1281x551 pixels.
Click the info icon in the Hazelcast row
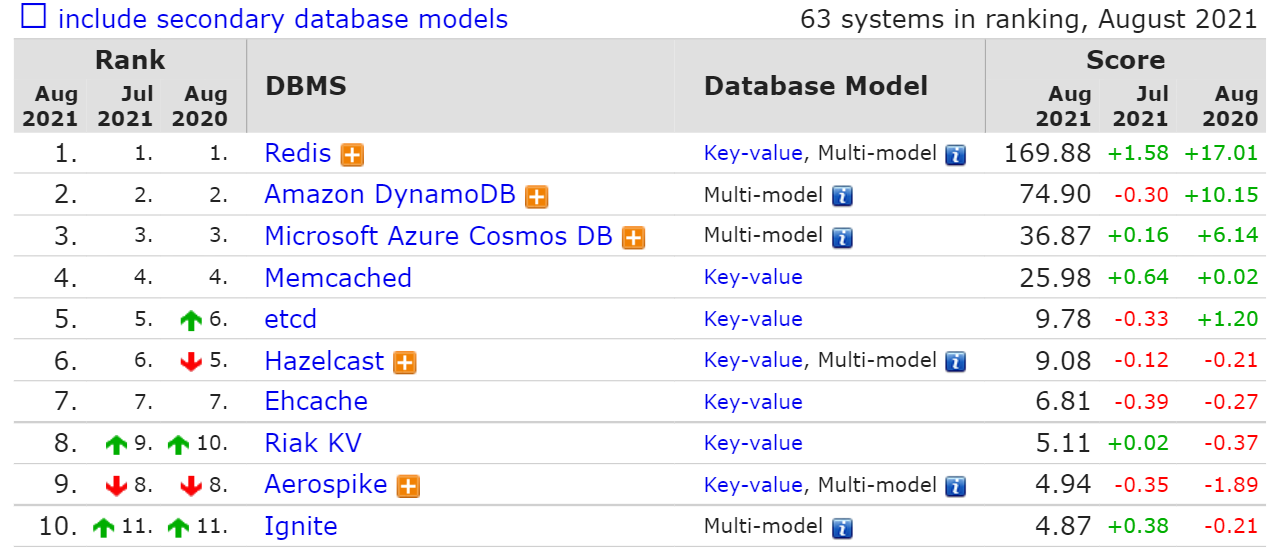(956, 362)
